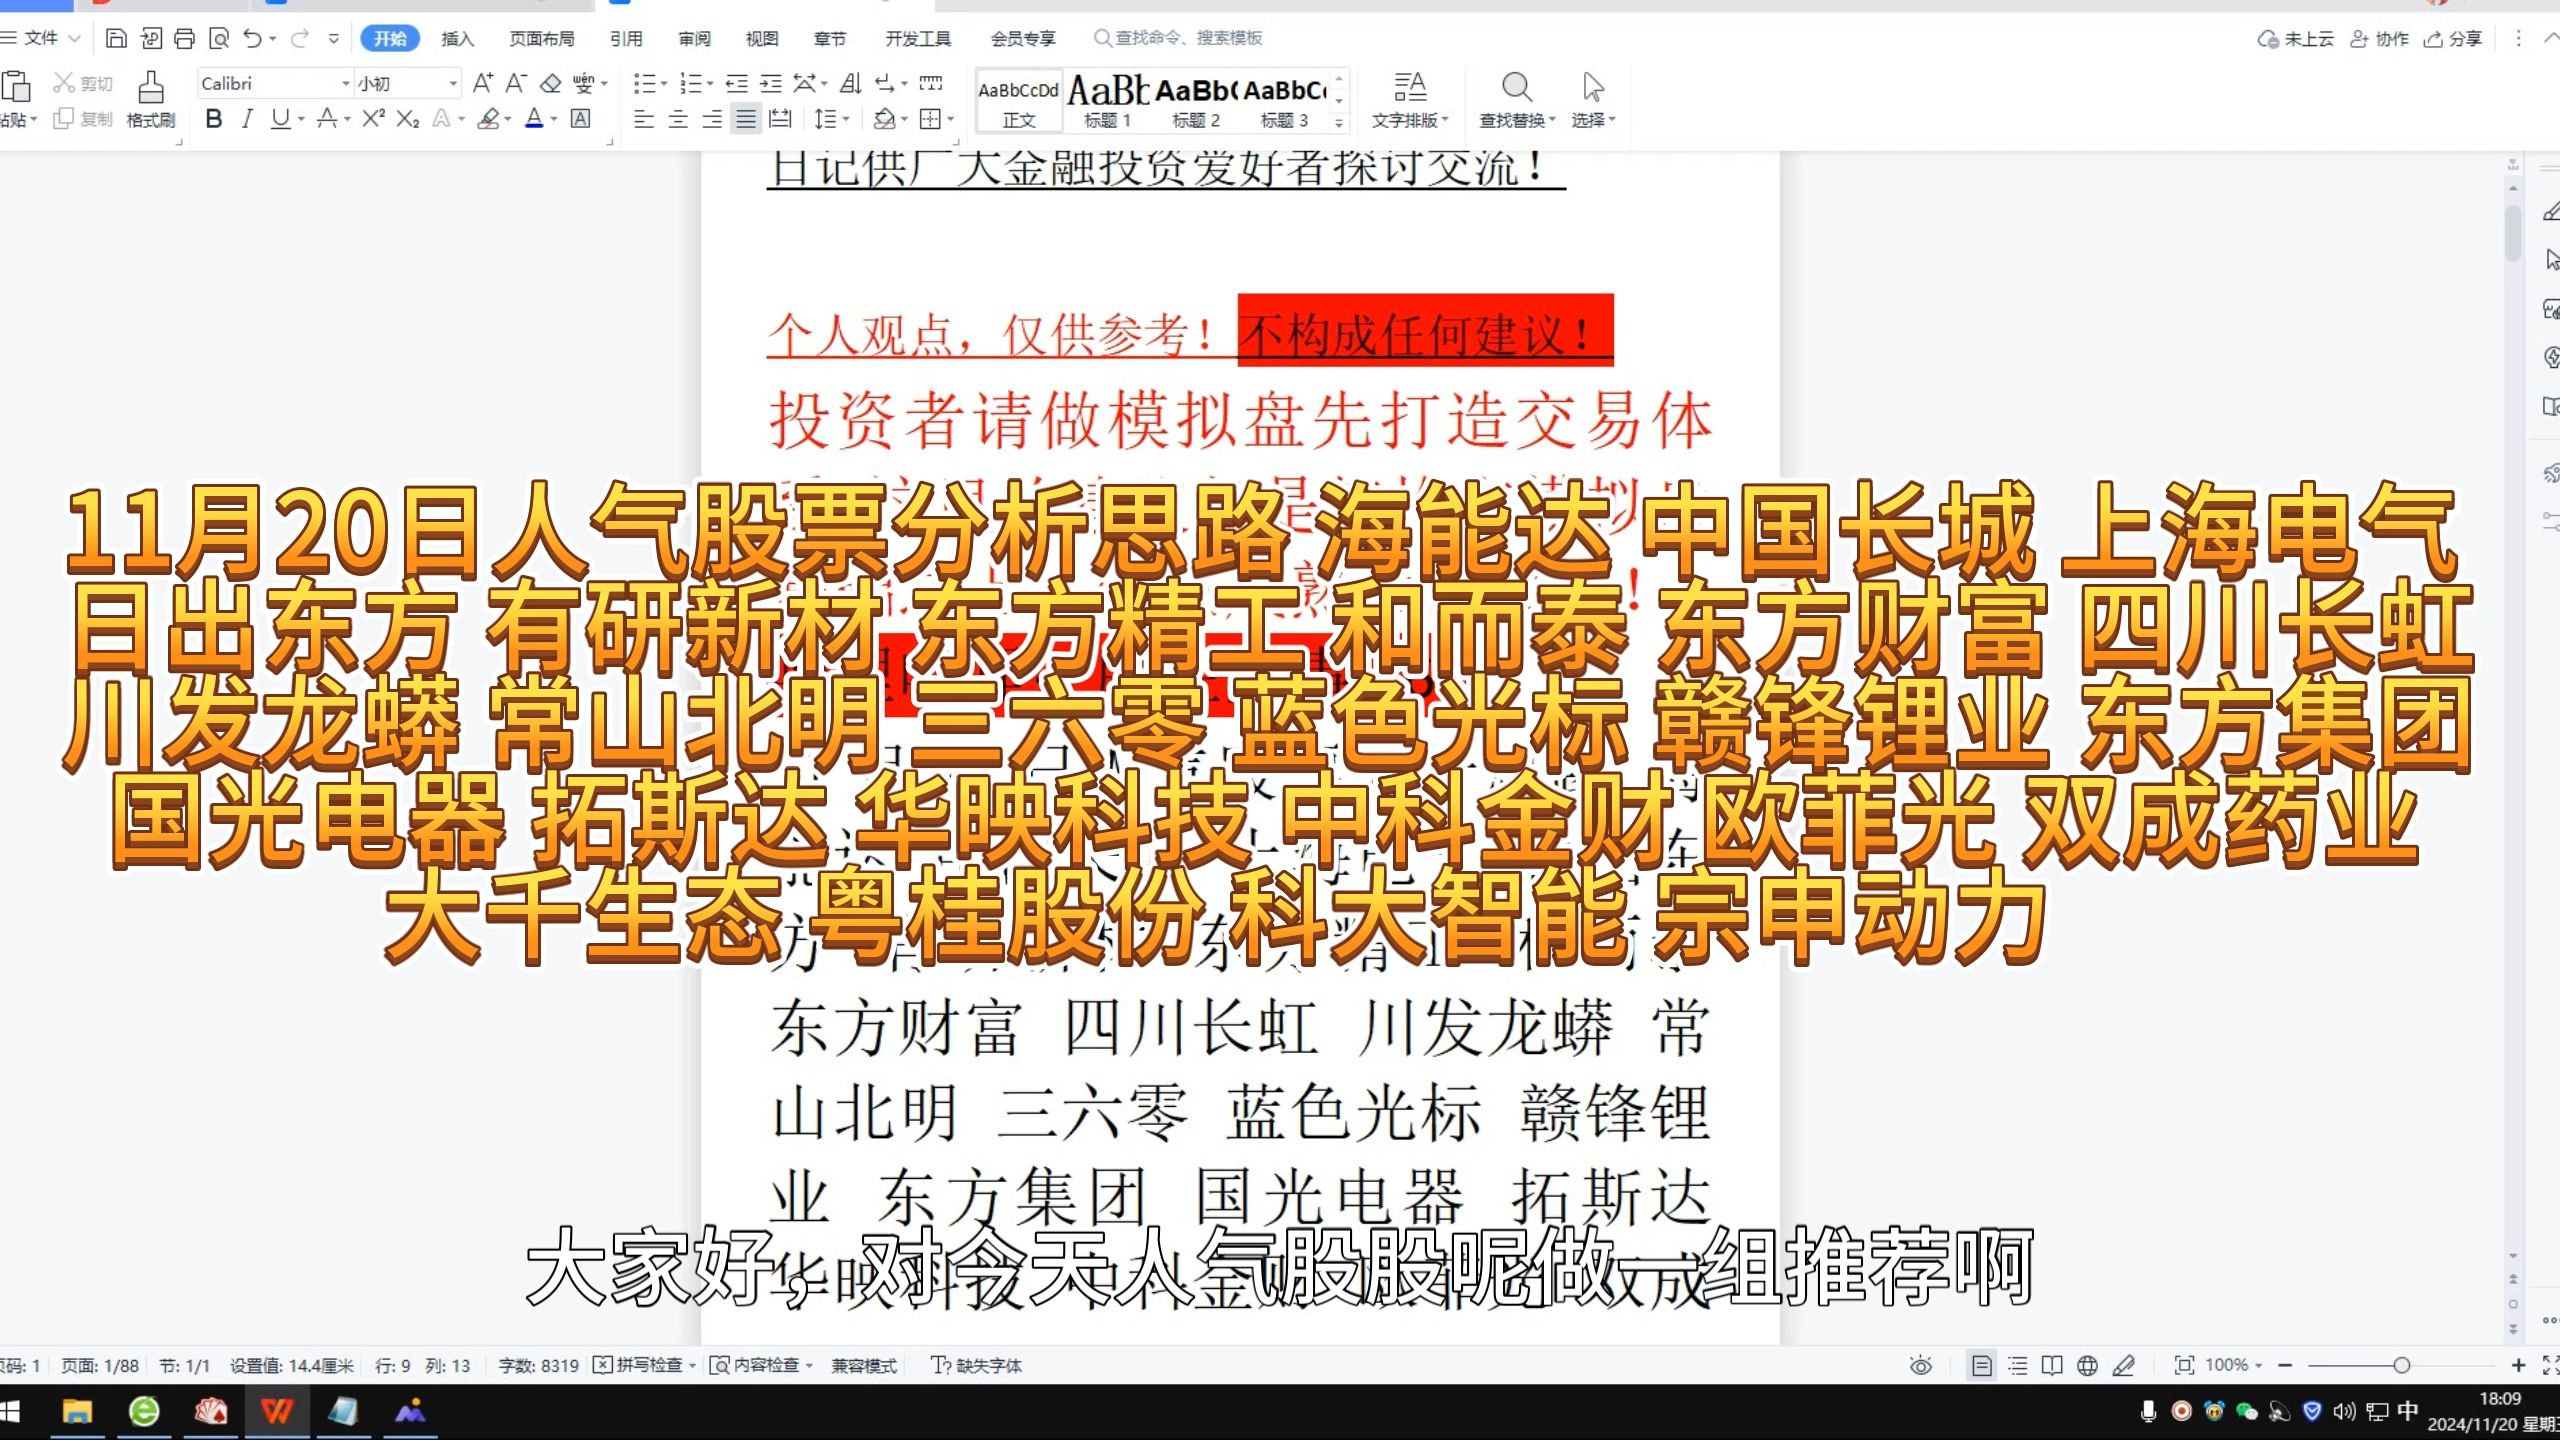This screenshot has height=1440, width=2560.
Task: Apply the 正文 body style
Action: coord(1019,100)
